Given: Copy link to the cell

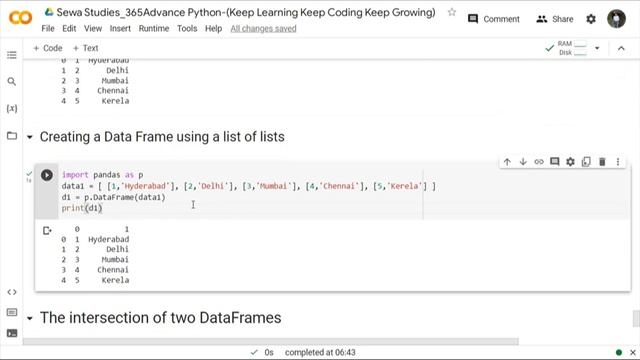Looking at the screenshot, I should (539, 162).
